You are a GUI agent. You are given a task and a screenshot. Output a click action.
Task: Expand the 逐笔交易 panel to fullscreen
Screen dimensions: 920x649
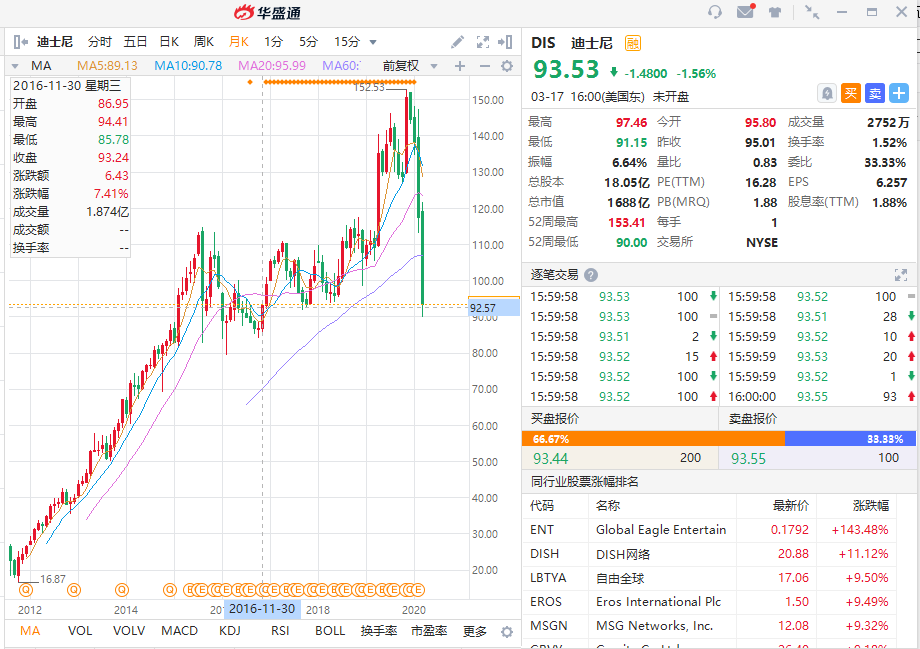tap(901, 275)
